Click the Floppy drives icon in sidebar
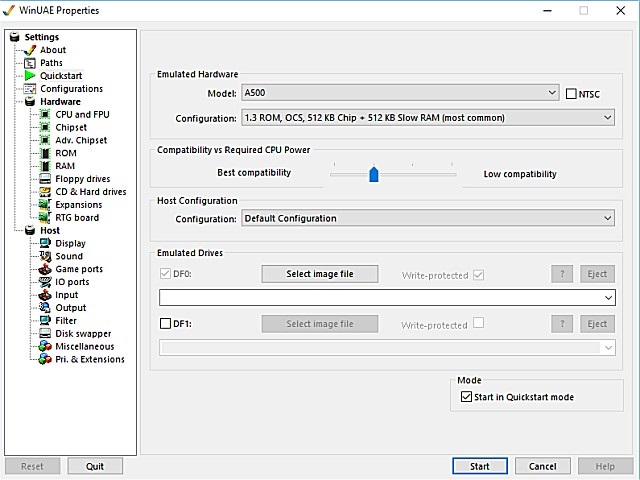 coord(45,179)
